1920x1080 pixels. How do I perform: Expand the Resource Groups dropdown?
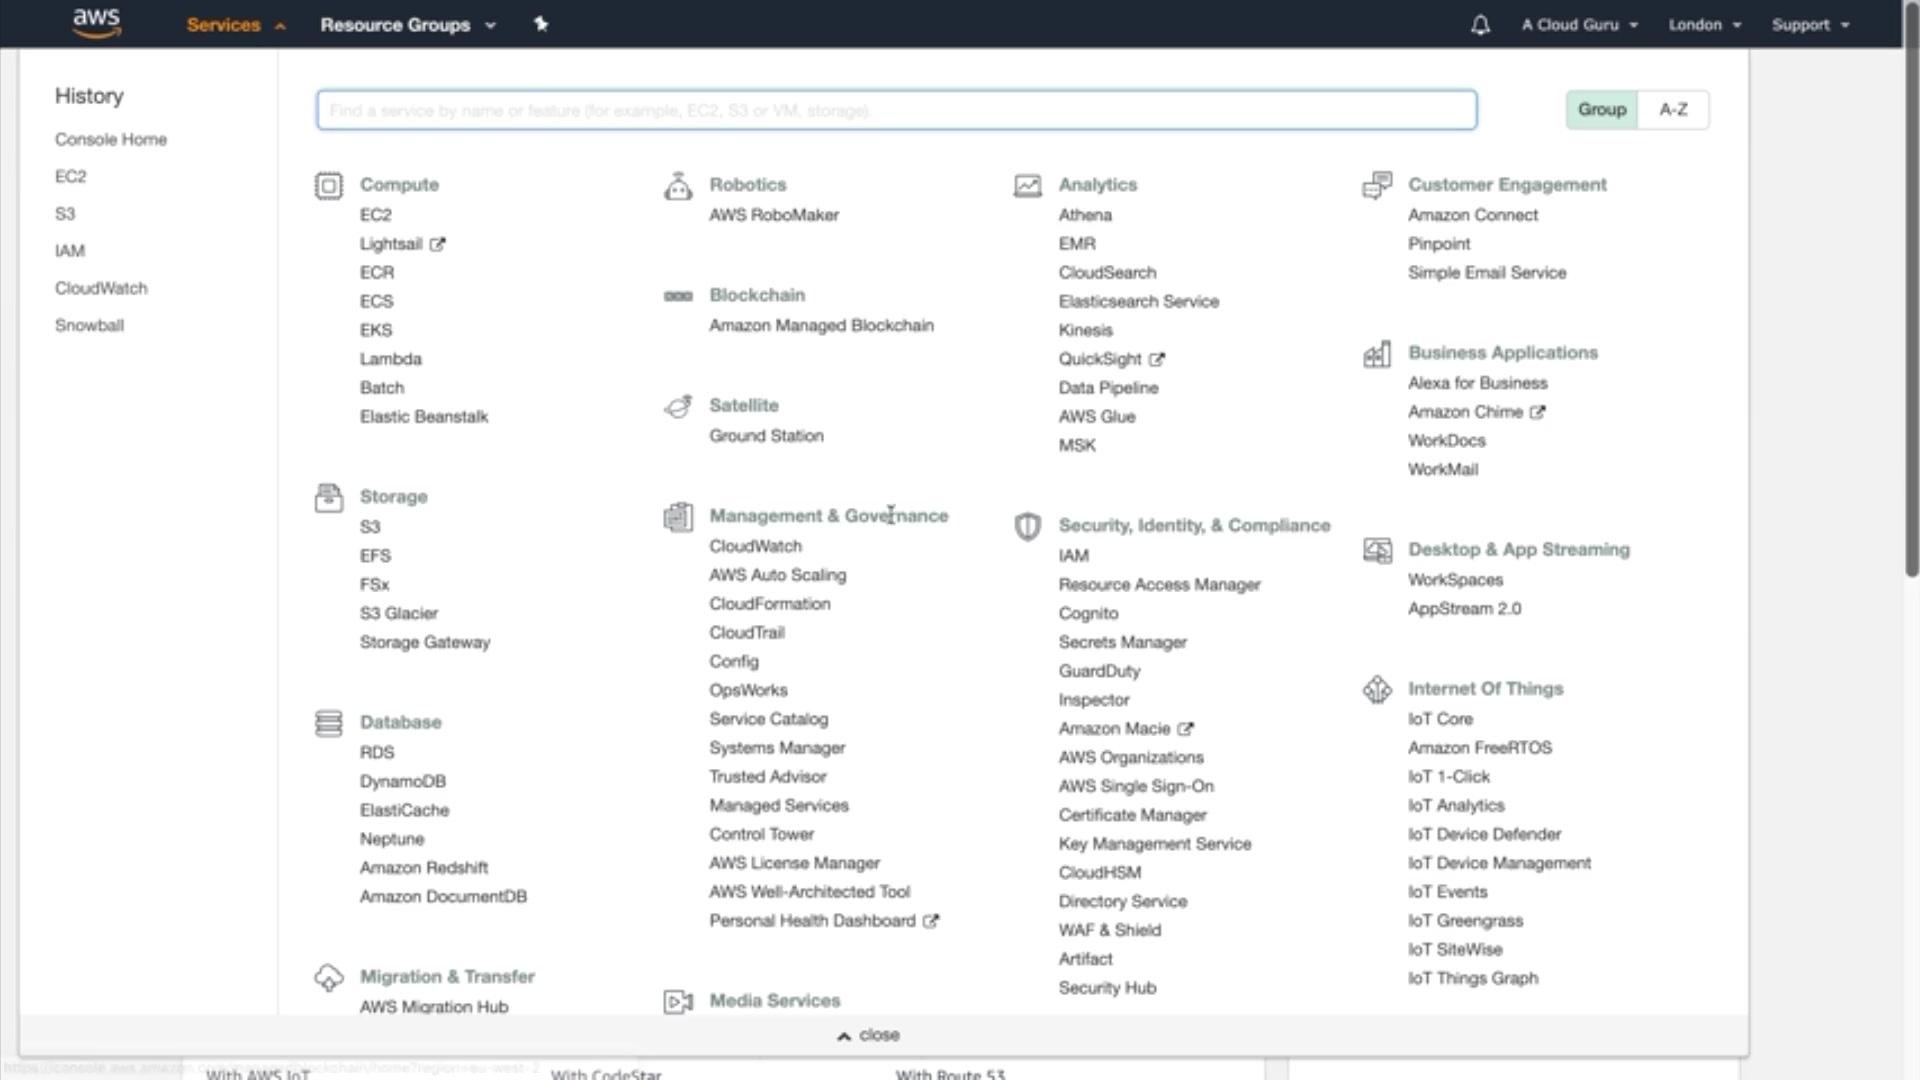coord(407,25)
